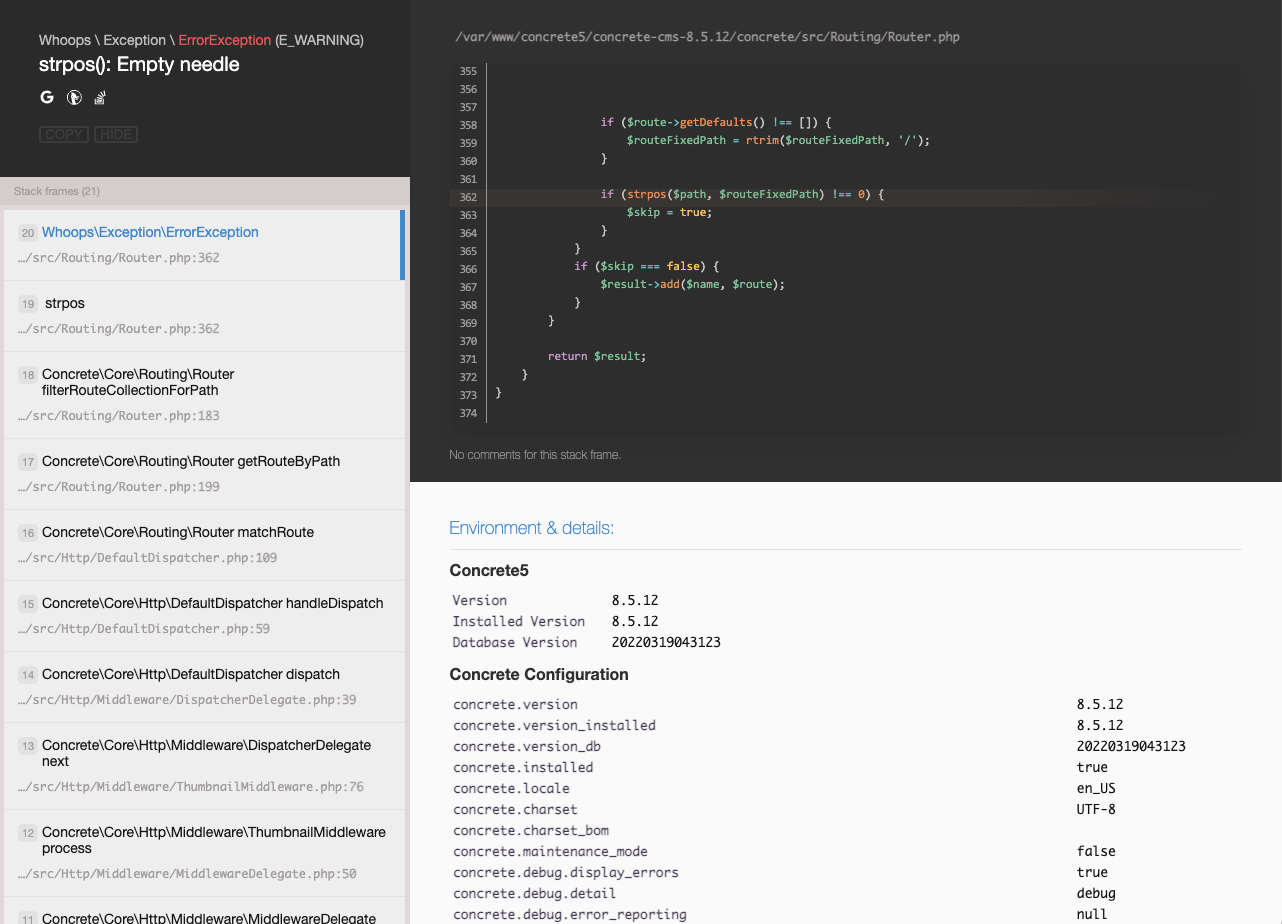Click the "Concrete Configuration" heading
Screen dimensions: 1282x924
(x=539, y=675)
